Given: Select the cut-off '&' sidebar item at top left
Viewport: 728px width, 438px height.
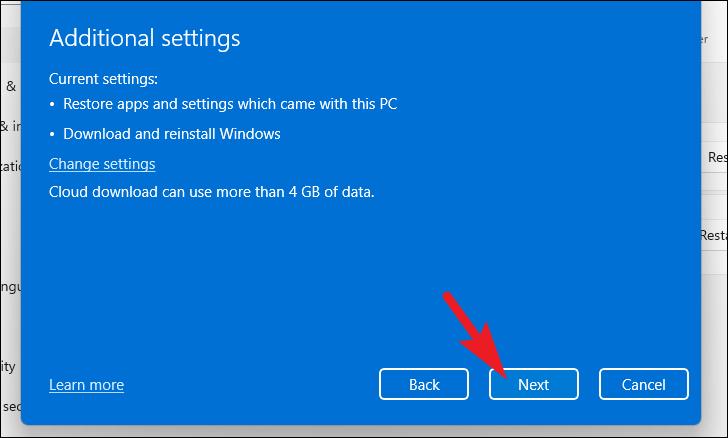Looking at the screenshot, I should click(x=11, y=86).
